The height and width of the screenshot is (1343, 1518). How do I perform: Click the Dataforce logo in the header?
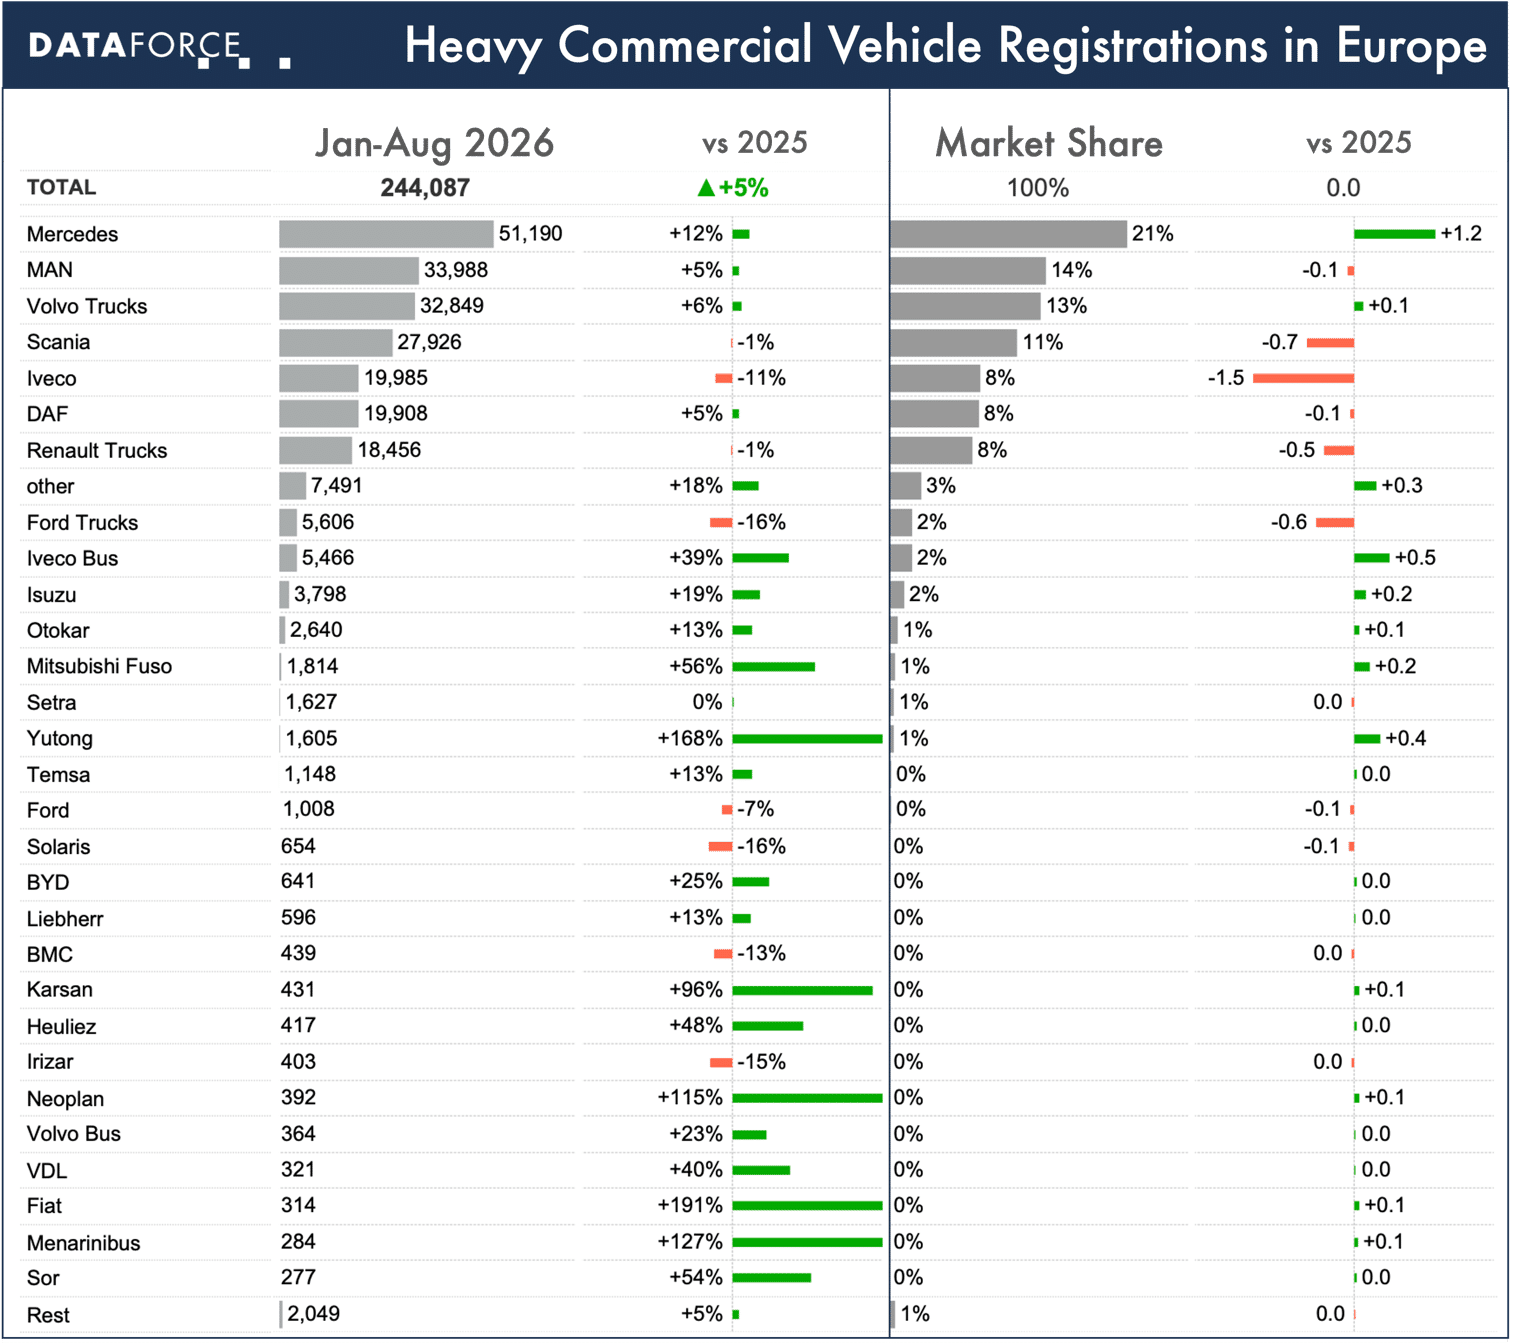[160, 48]
